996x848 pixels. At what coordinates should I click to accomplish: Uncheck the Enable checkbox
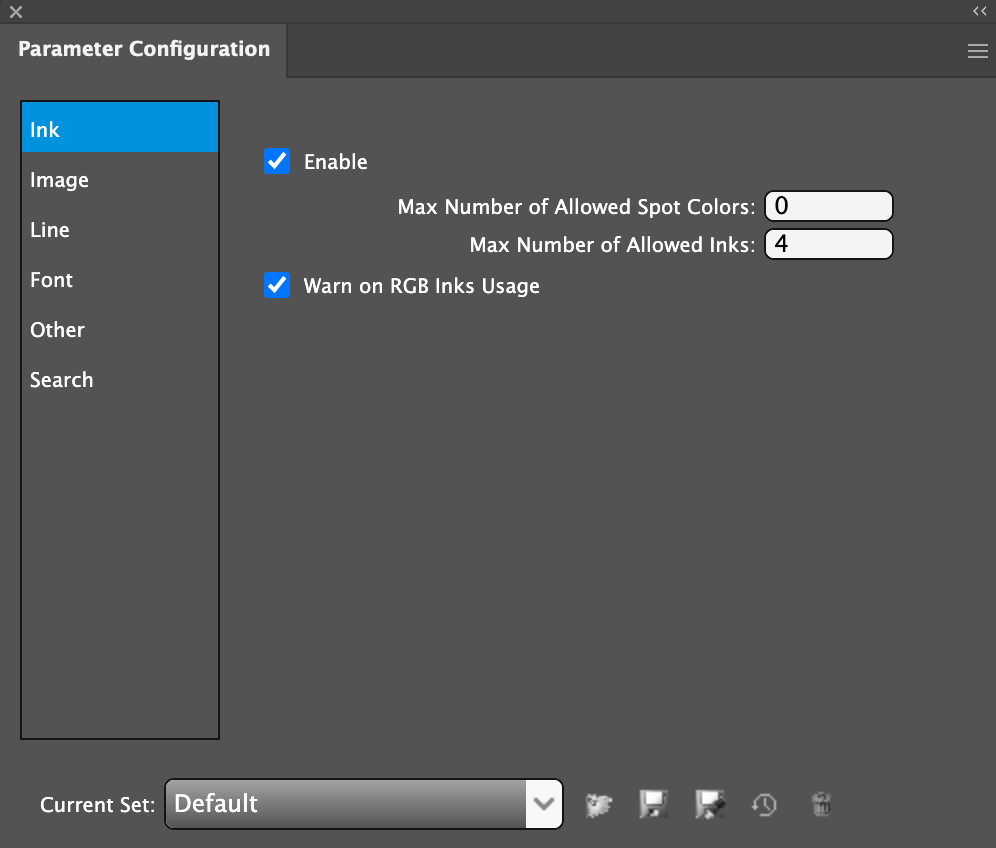click(x=277, y=161)
